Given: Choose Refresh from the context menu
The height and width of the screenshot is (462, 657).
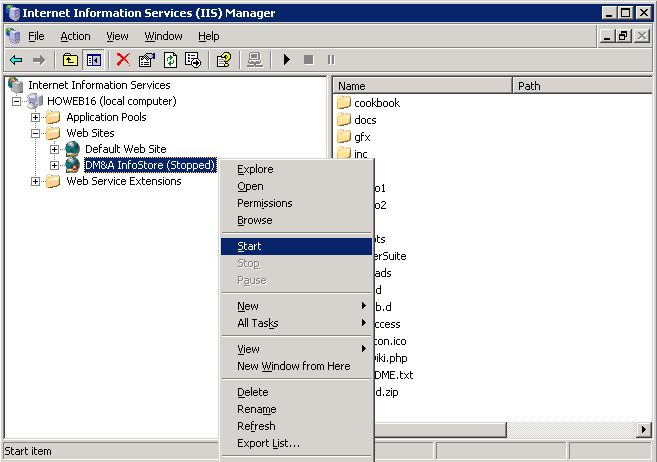Looking at the screenshot, I should click(296, 426).
